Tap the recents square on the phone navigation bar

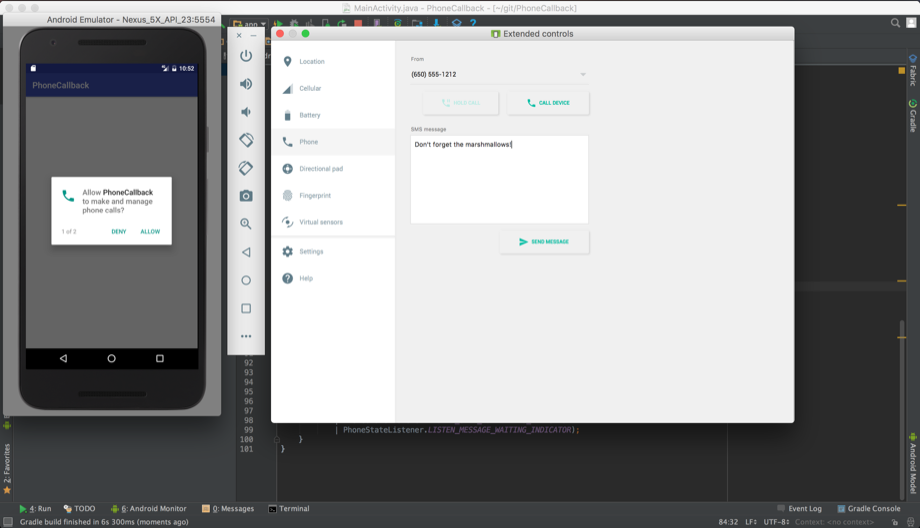pyautogui.click(x=160, y=358)
